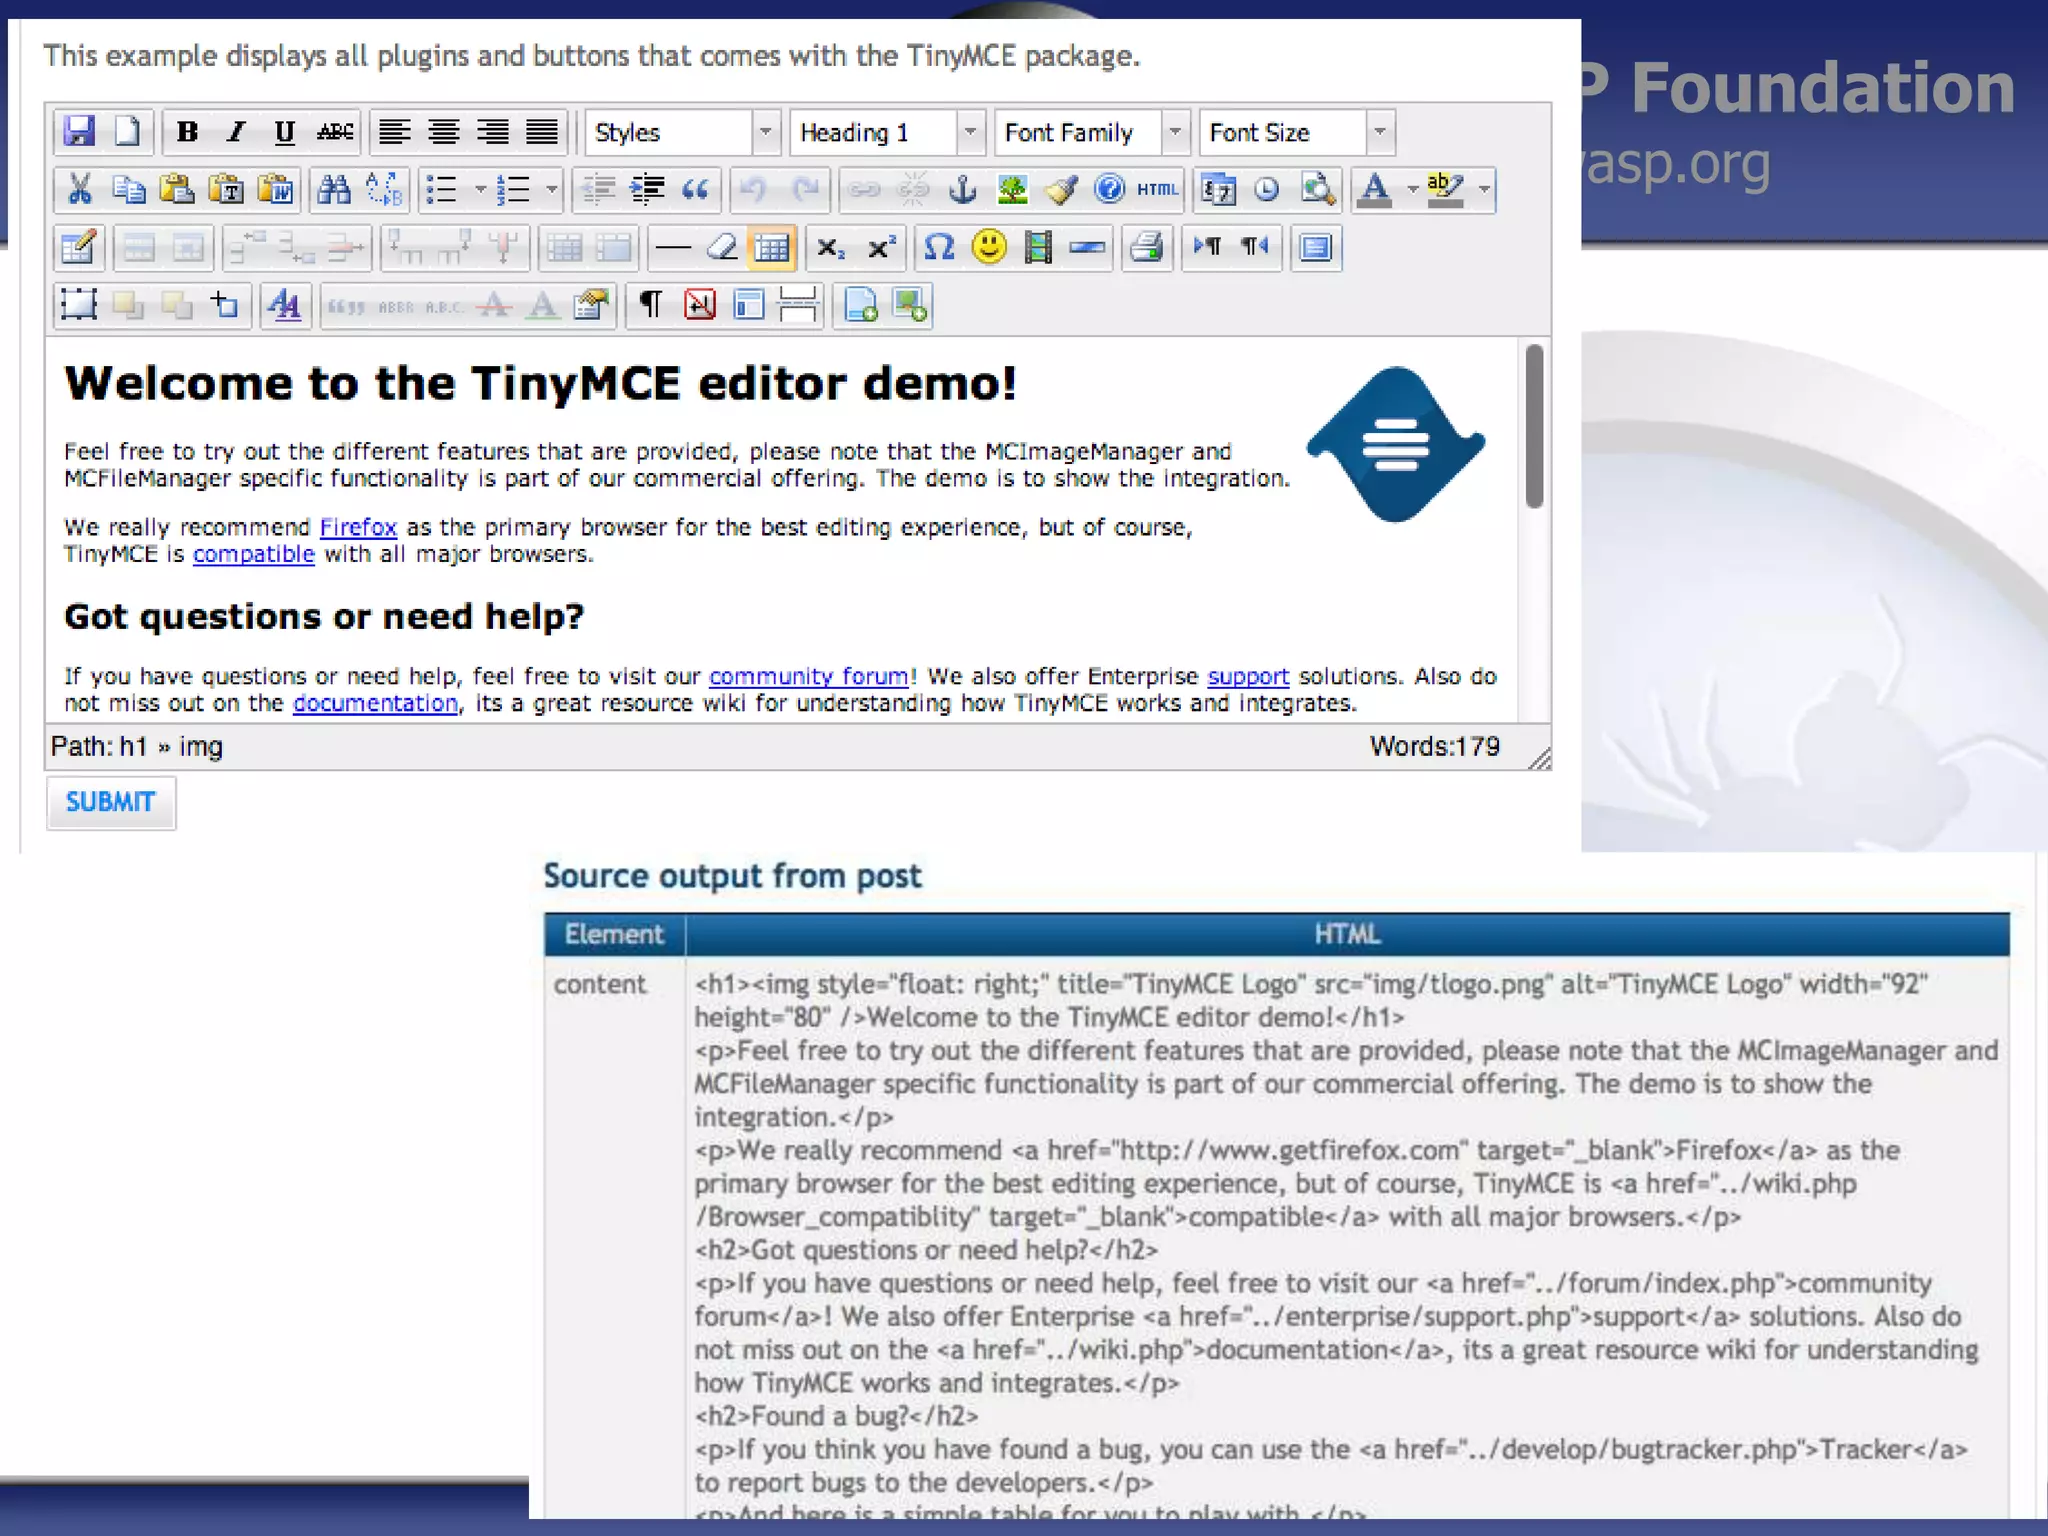
Task: Open the help question mark icon
Action: point(1109,189)
